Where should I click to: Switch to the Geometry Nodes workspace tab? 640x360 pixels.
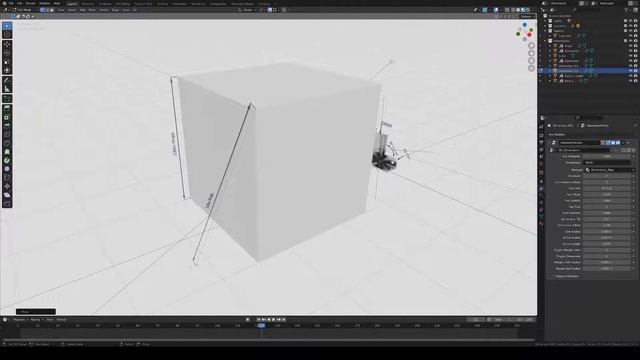[x=242, y=4]
